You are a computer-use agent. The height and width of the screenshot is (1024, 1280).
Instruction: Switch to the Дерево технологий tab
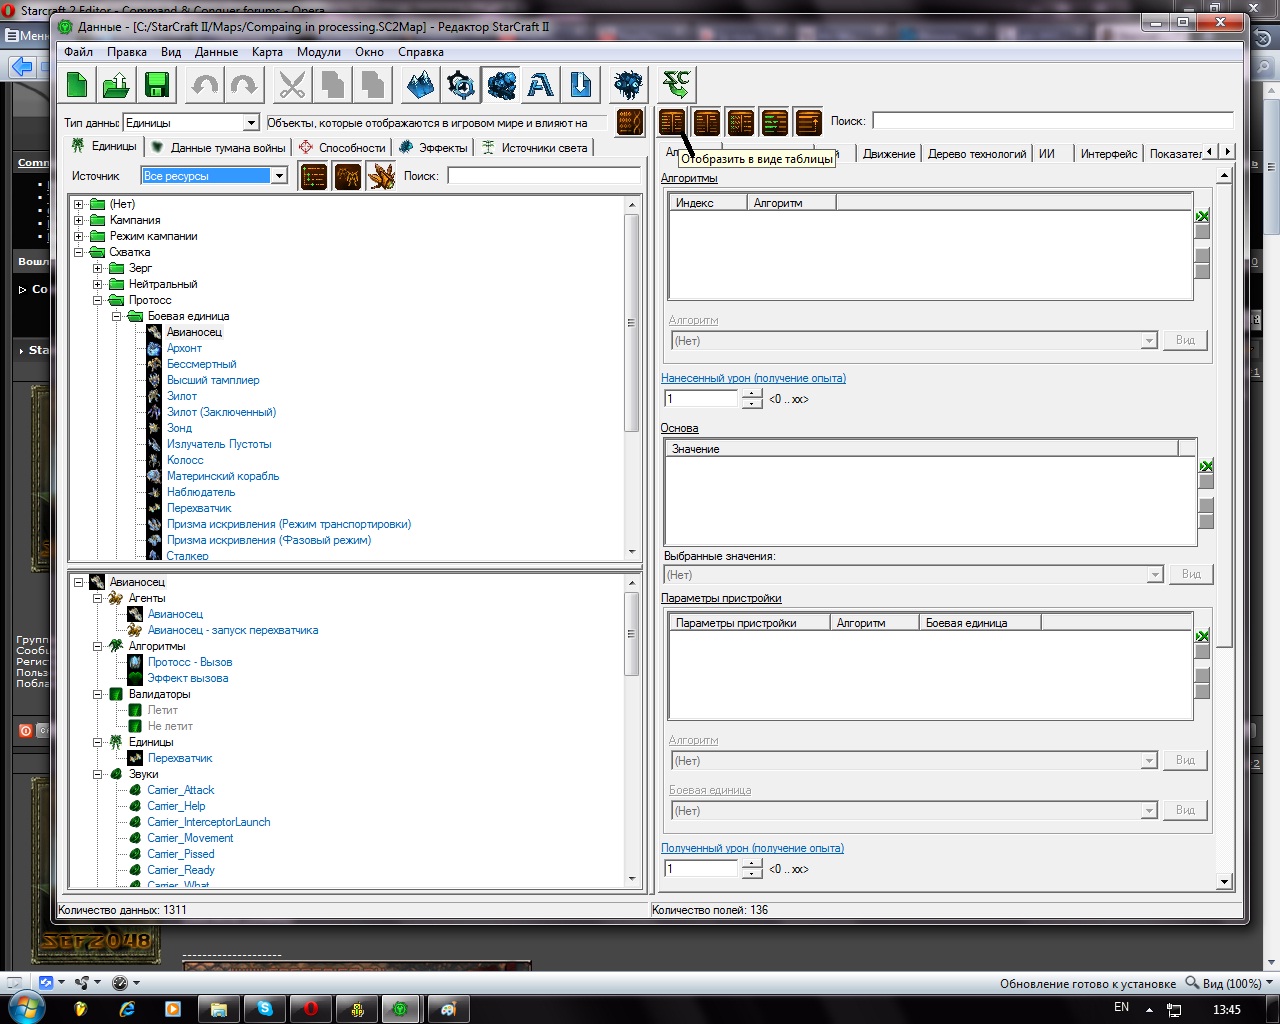click(977, 154)
